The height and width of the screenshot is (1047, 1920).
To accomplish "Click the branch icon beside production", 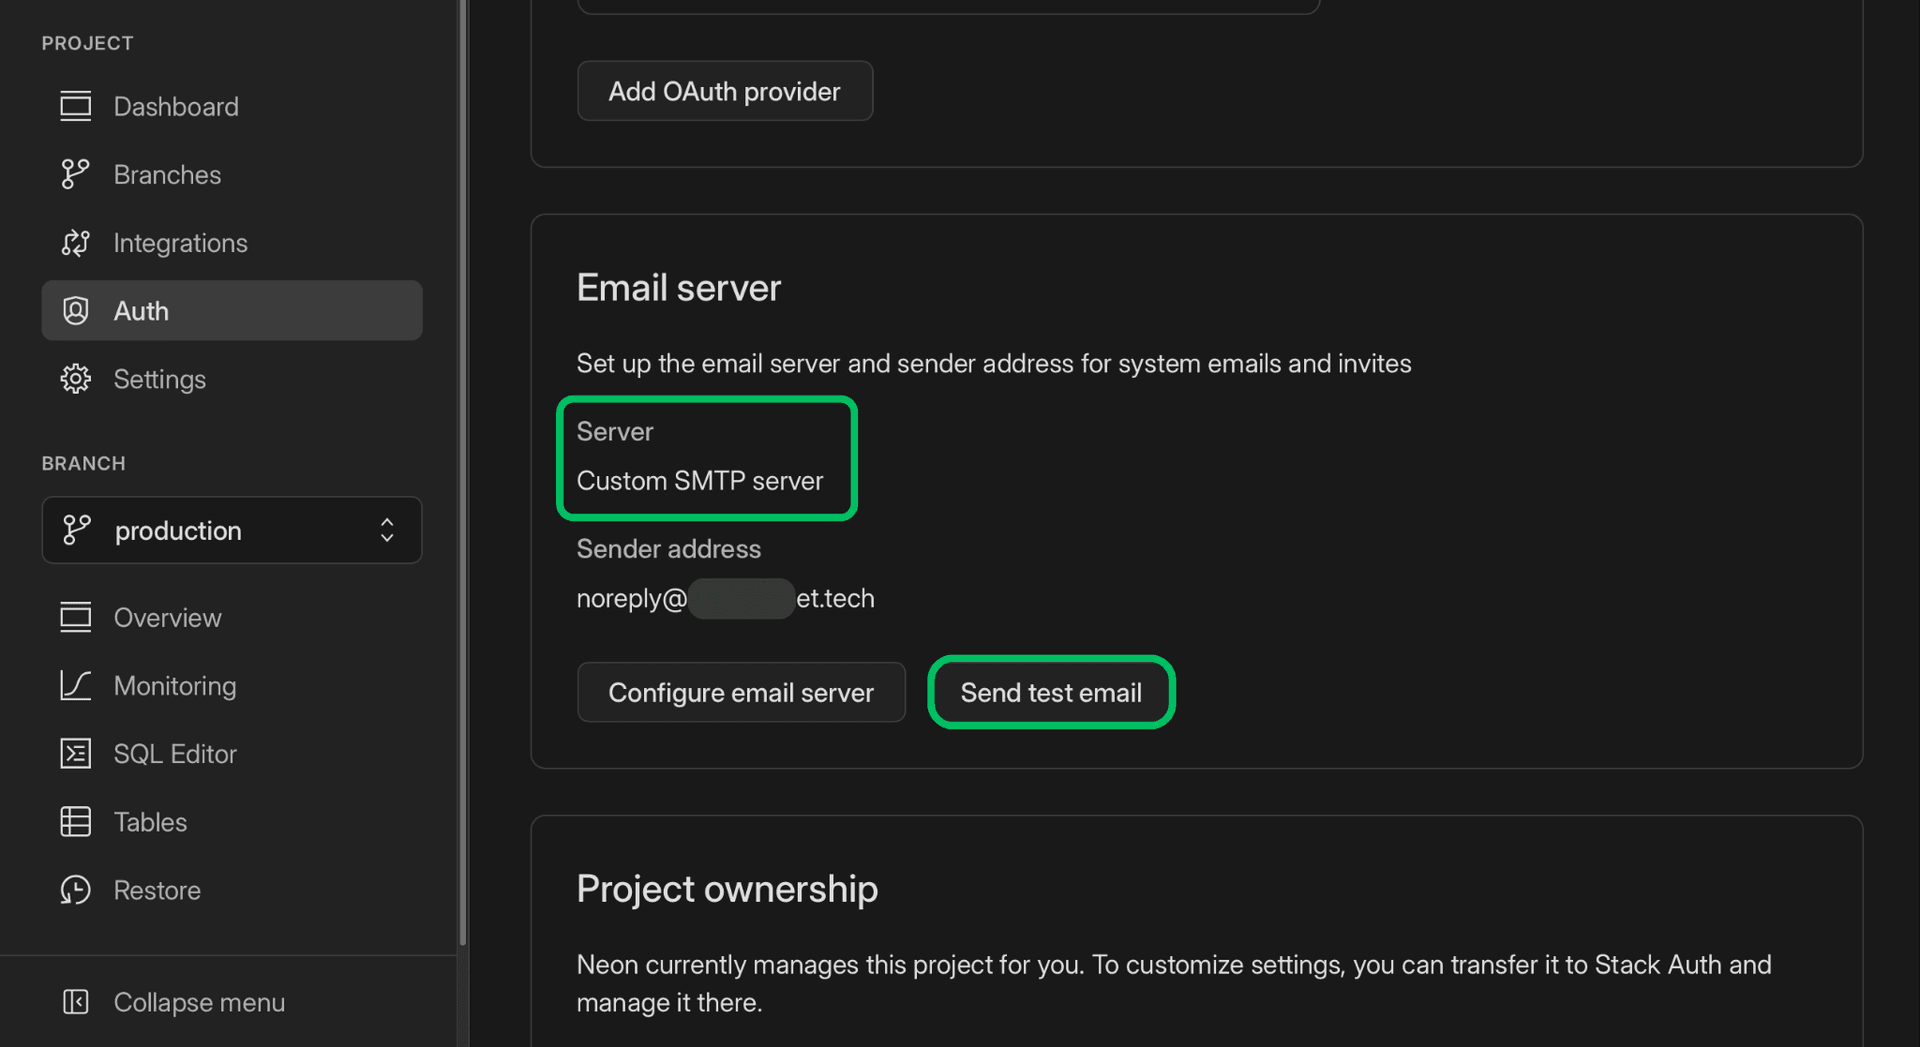I will [75, 530].
